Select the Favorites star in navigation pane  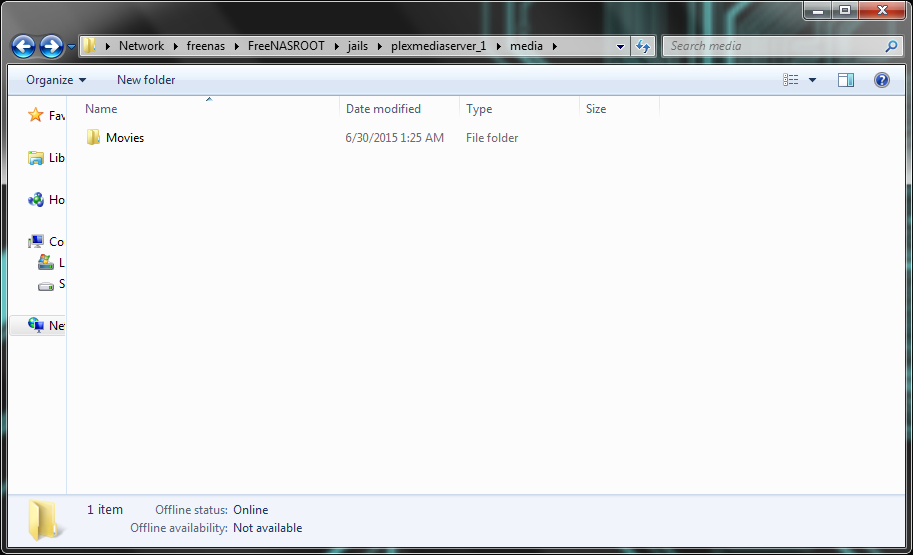coord(36,116)
